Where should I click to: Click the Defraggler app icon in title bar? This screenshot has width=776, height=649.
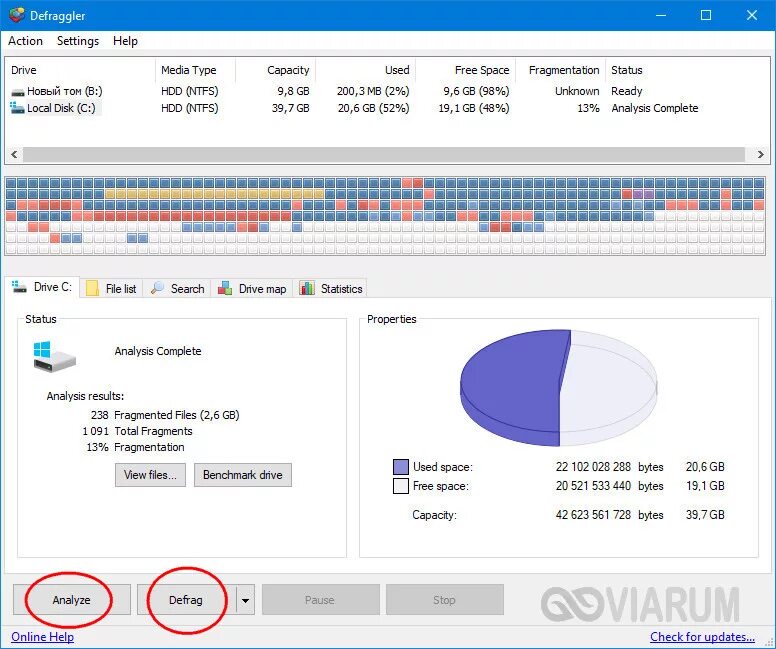[16, 15]
